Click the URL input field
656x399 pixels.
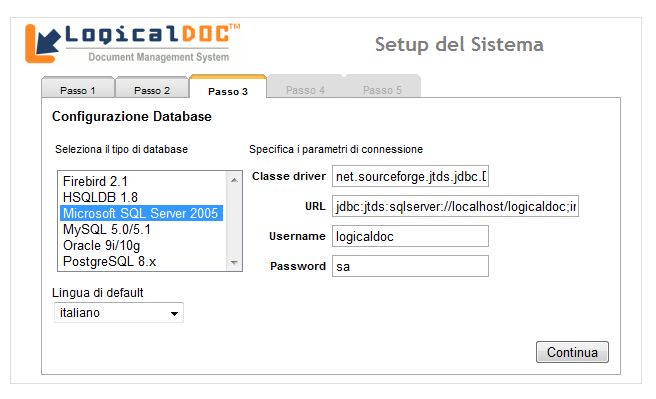tap(456, 206)
